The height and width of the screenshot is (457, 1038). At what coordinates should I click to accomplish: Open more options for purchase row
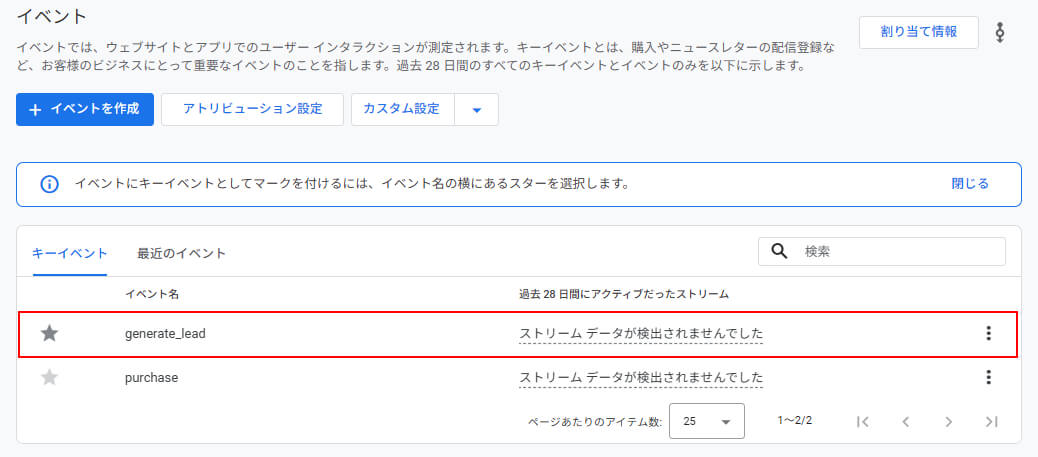(988, 377)
